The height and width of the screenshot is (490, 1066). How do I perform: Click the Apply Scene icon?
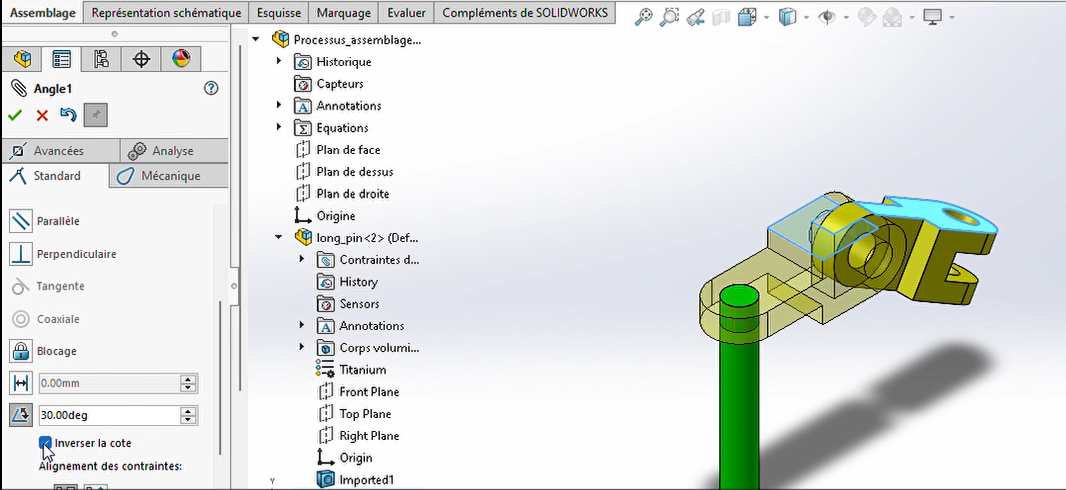click(x=892, y=18)
